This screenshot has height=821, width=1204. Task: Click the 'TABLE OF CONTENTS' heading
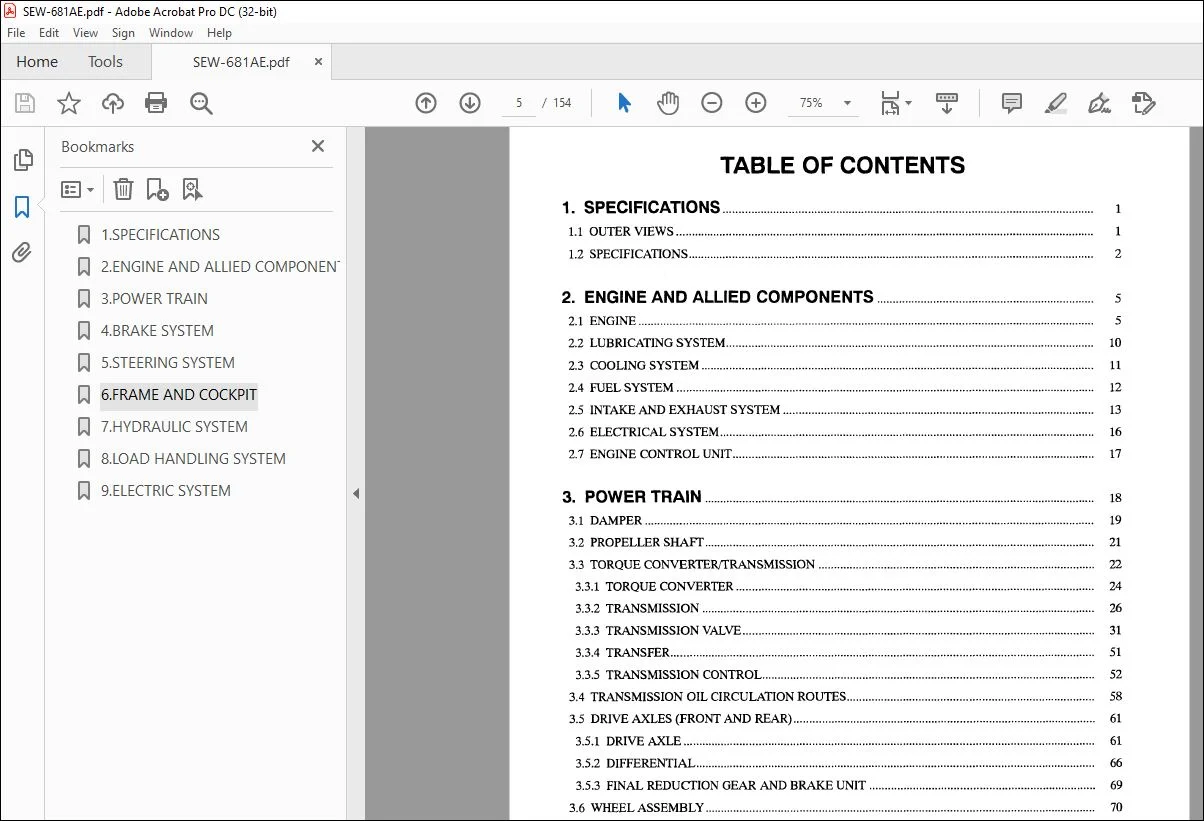843,166
